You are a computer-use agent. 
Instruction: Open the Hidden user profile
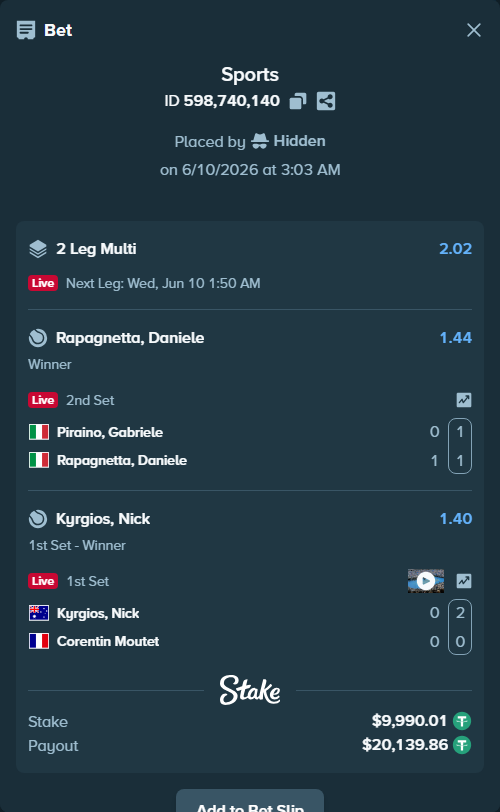pyautogui.click(x=288, y=141)
